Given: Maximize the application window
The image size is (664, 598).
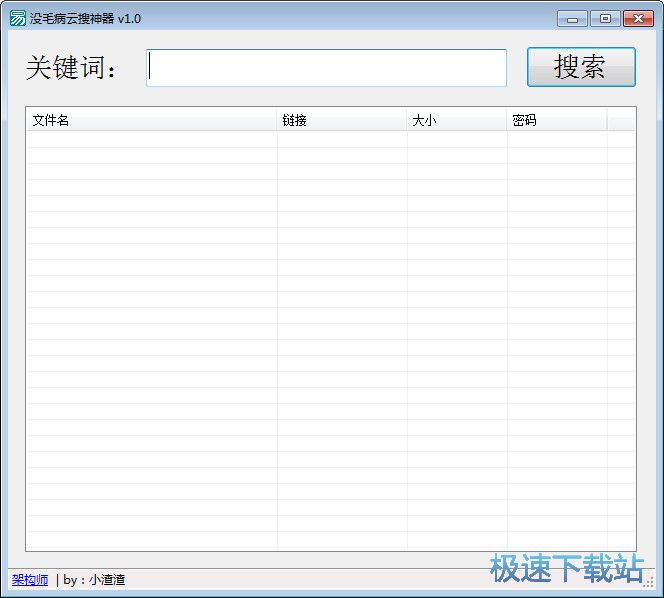Looking at the screenshot, I should (604, 18).
